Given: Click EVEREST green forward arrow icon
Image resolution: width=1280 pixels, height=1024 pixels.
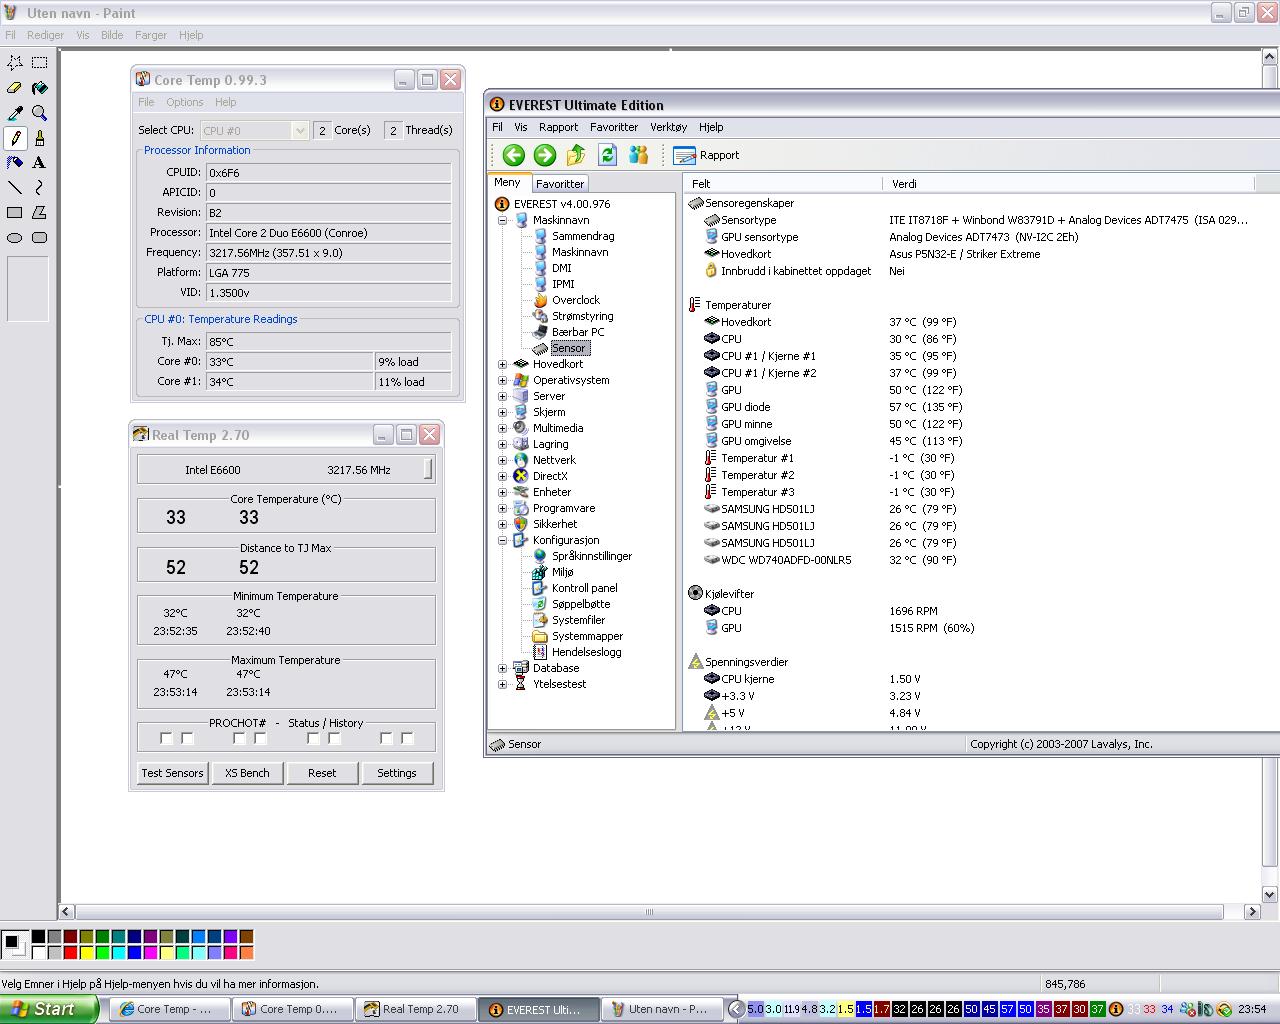Looking at the screenshot, I should coord(544,154).
